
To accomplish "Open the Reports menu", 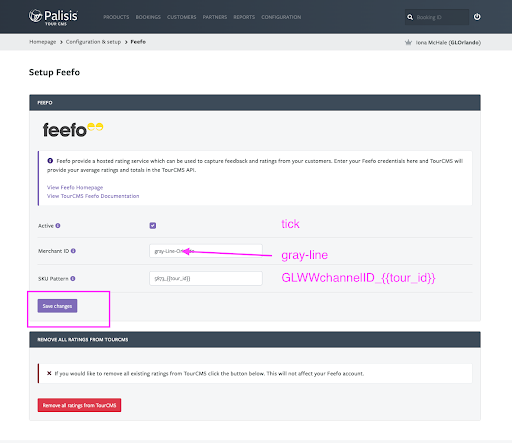I will 244,17.
